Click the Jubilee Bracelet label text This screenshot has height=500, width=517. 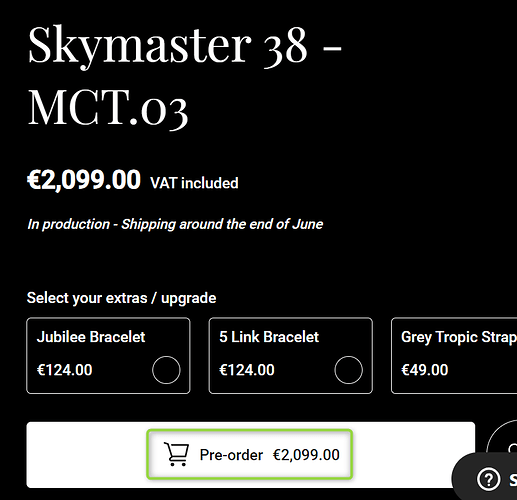coord(91,337)
